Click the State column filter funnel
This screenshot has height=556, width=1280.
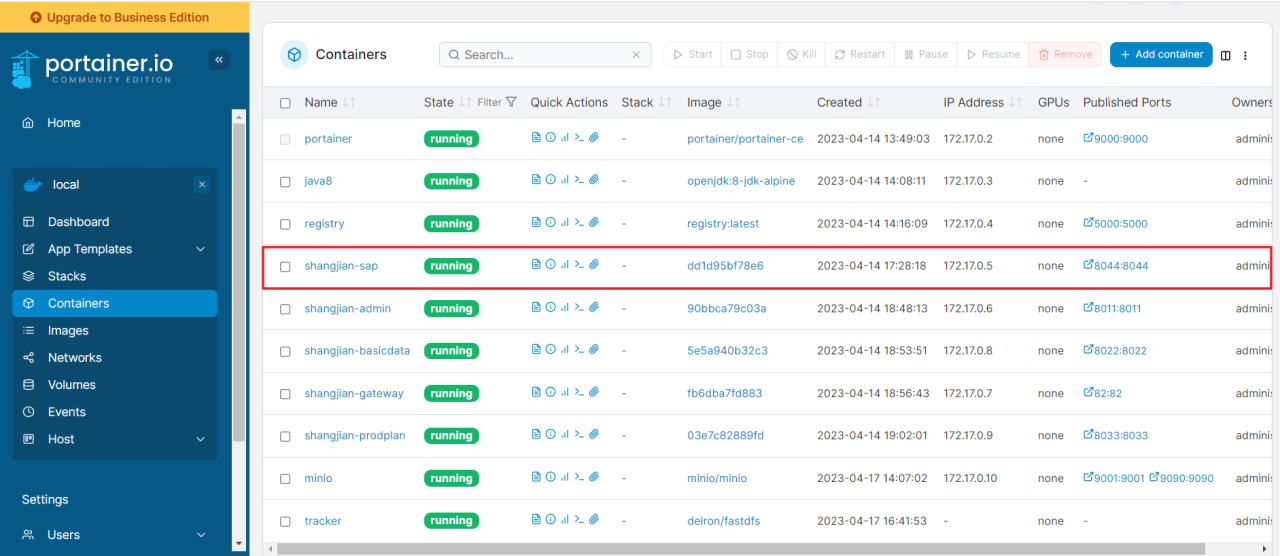511,102
